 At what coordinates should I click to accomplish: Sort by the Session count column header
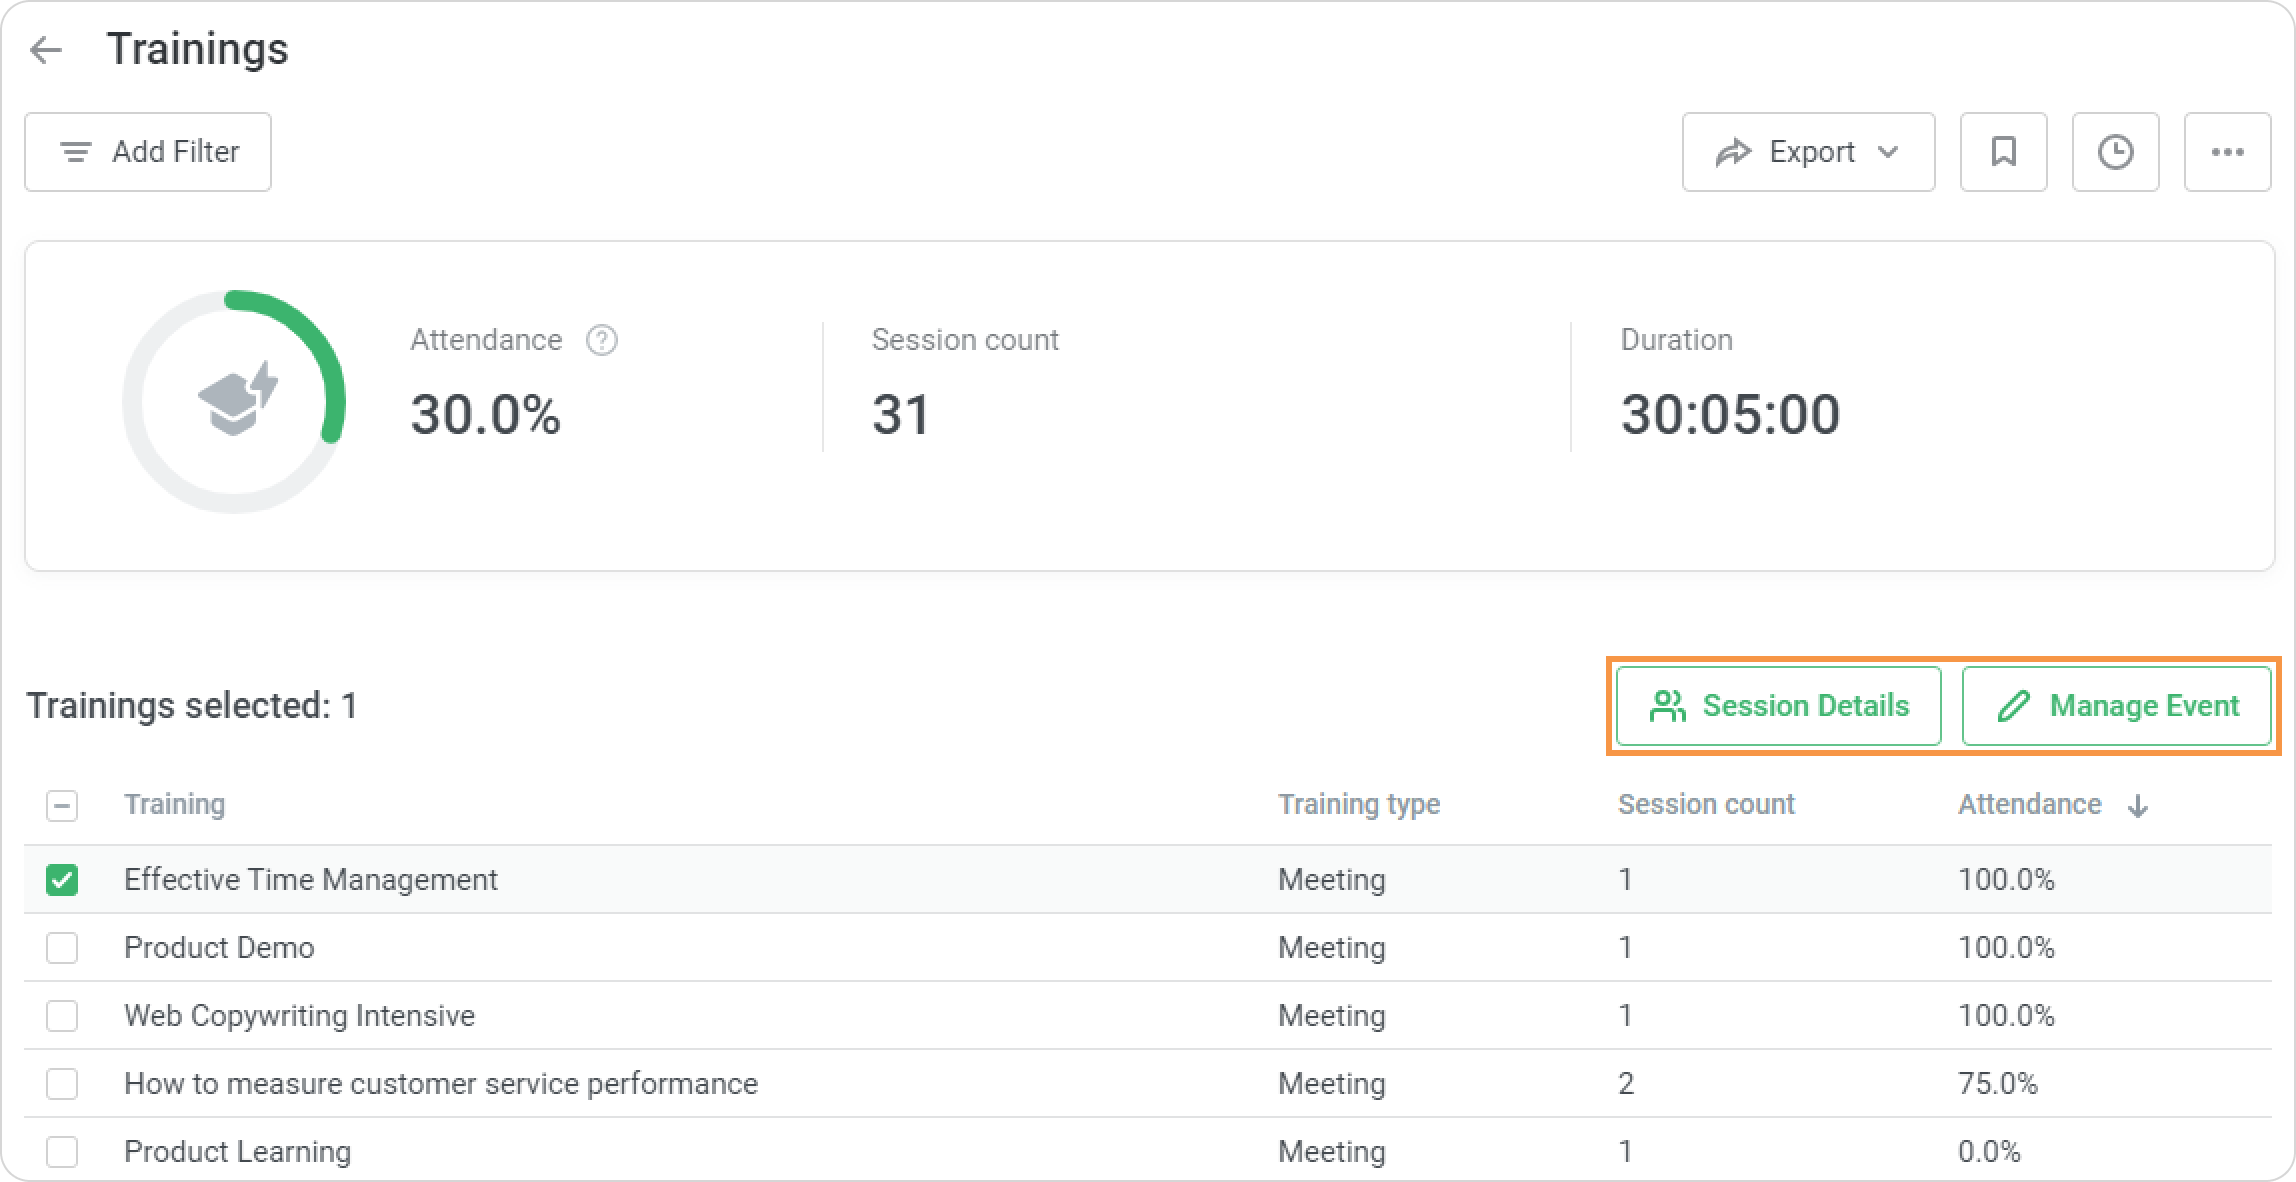[1706, 805]
